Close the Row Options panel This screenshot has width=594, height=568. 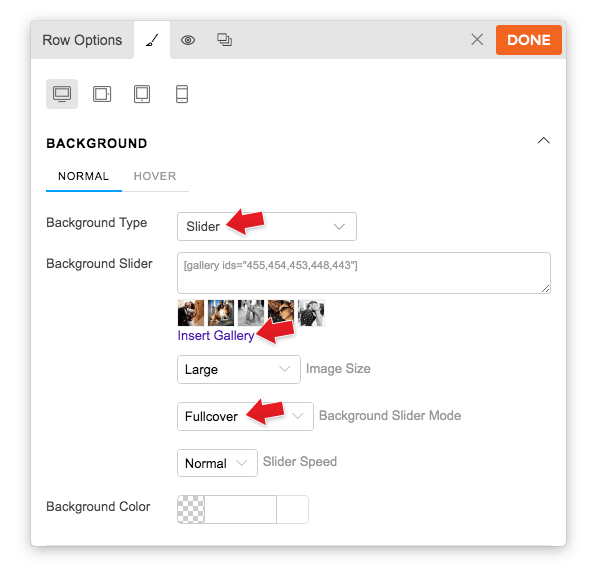pos(477,39)
